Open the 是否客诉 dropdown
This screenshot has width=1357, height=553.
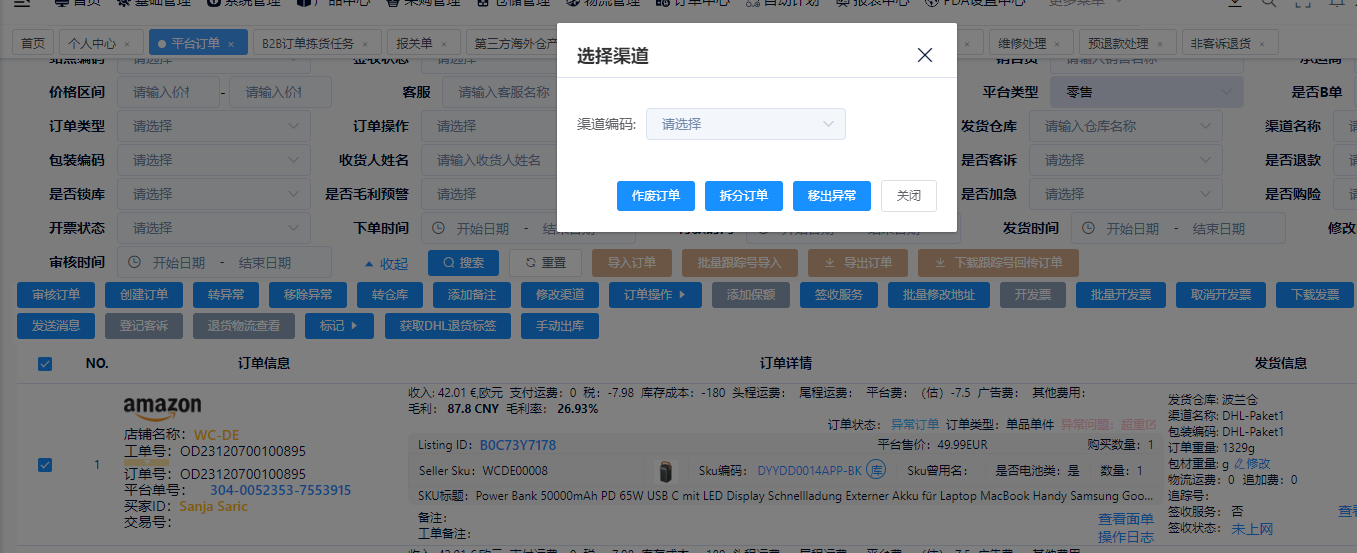[x=1126, y=160]
